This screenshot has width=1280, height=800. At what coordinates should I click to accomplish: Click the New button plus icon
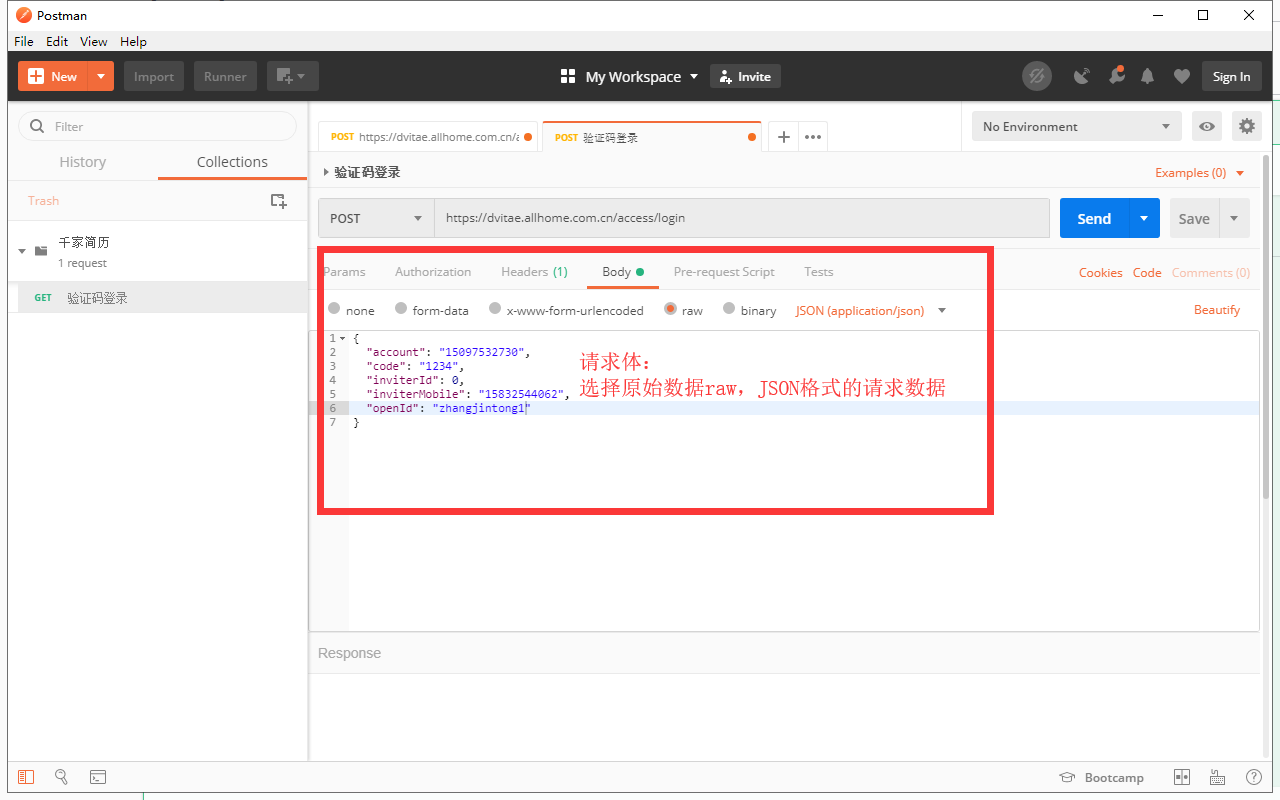pos(36,76)
